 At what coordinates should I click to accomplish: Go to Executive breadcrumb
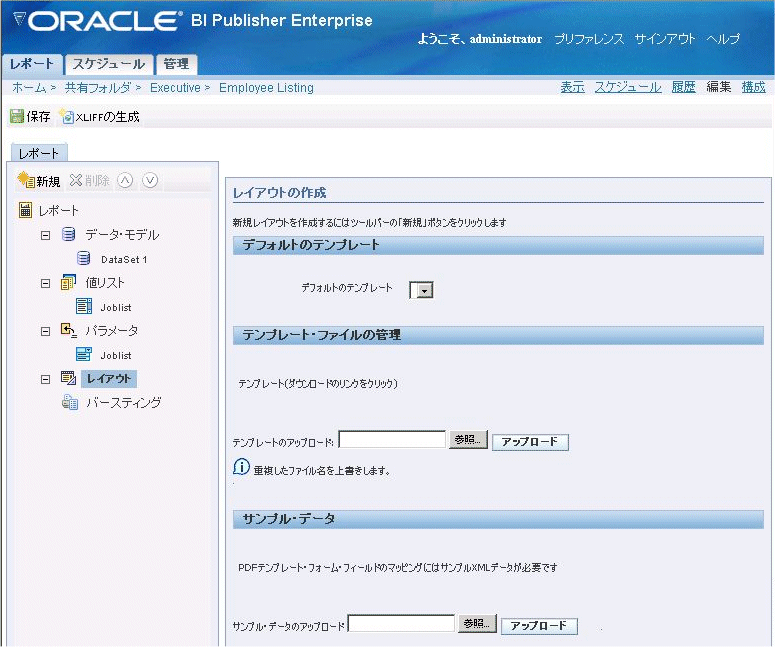[x=175, y=88]
